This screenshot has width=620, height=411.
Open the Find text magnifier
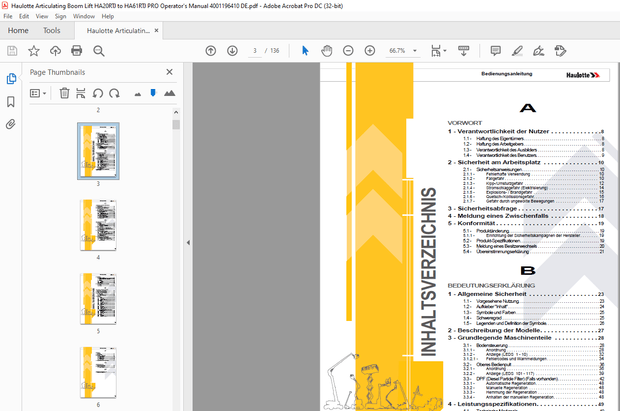98,51
